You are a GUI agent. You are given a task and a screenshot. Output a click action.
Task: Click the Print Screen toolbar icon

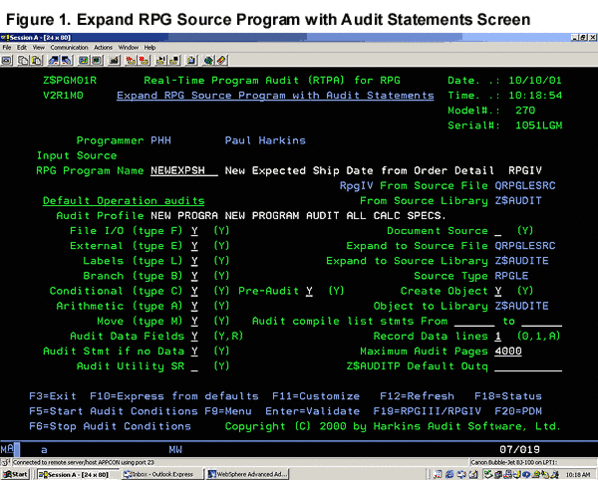pos(7,60)
